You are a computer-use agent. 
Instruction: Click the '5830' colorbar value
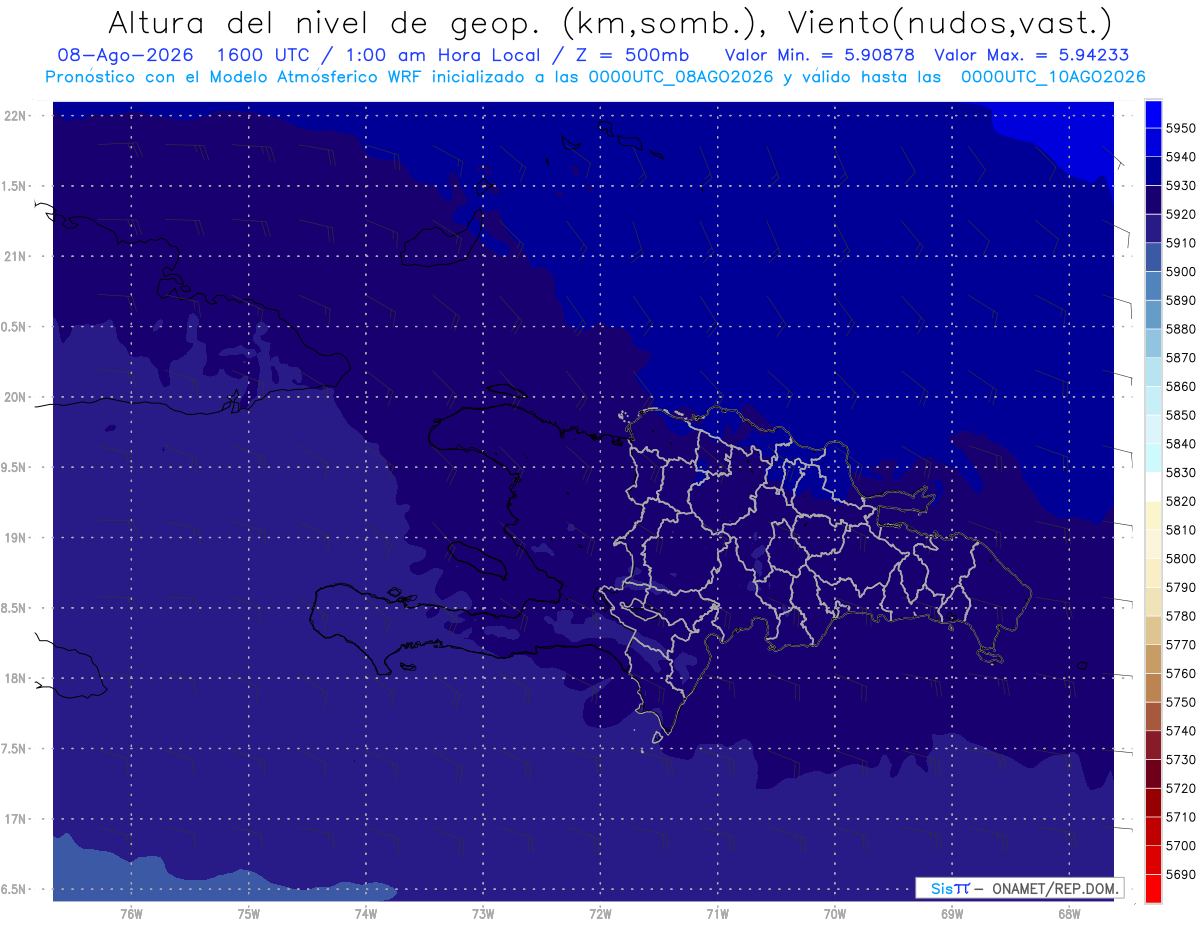point(1181,472)
